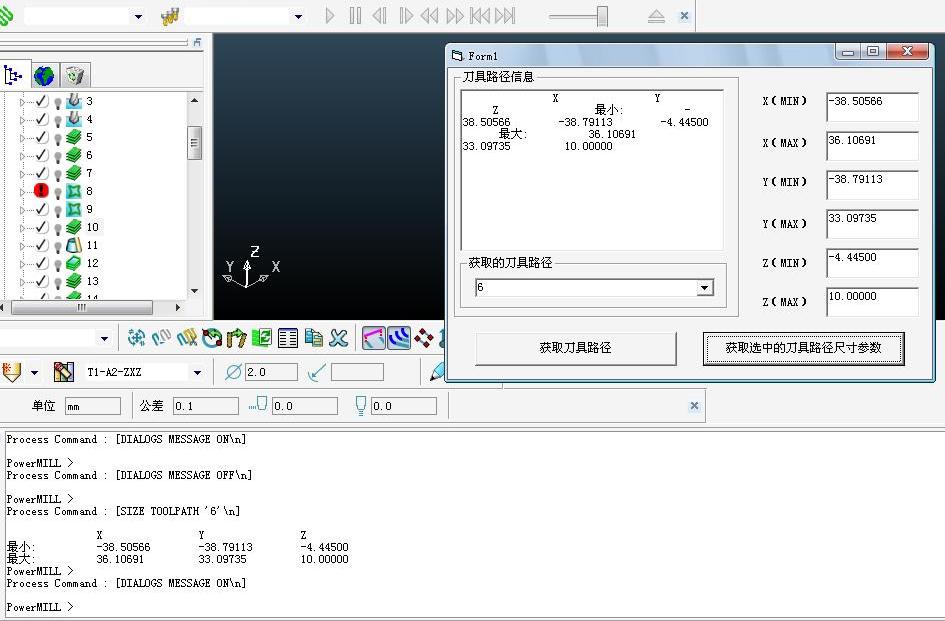Click the reorder toolpath circular arrow icon
The image size is (945, 621).
click(212, 338)
